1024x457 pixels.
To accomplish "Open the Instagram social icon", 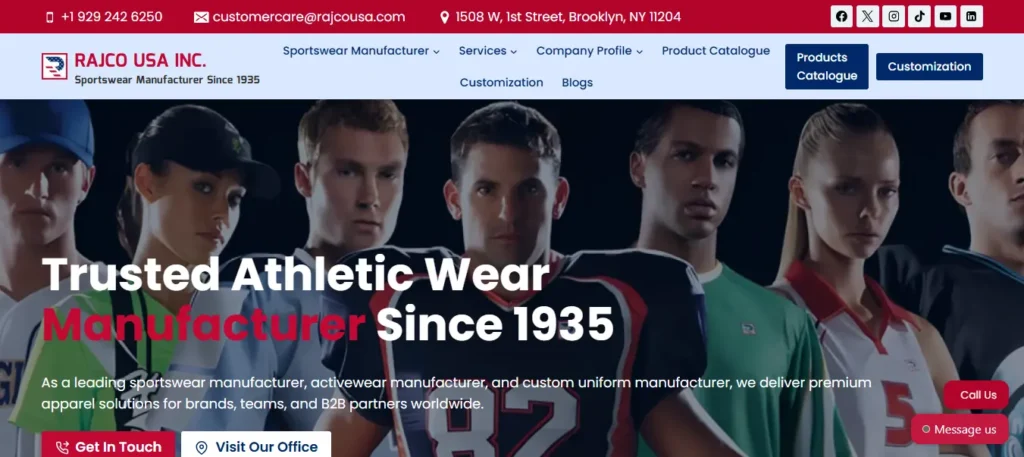I will point(893,16).
